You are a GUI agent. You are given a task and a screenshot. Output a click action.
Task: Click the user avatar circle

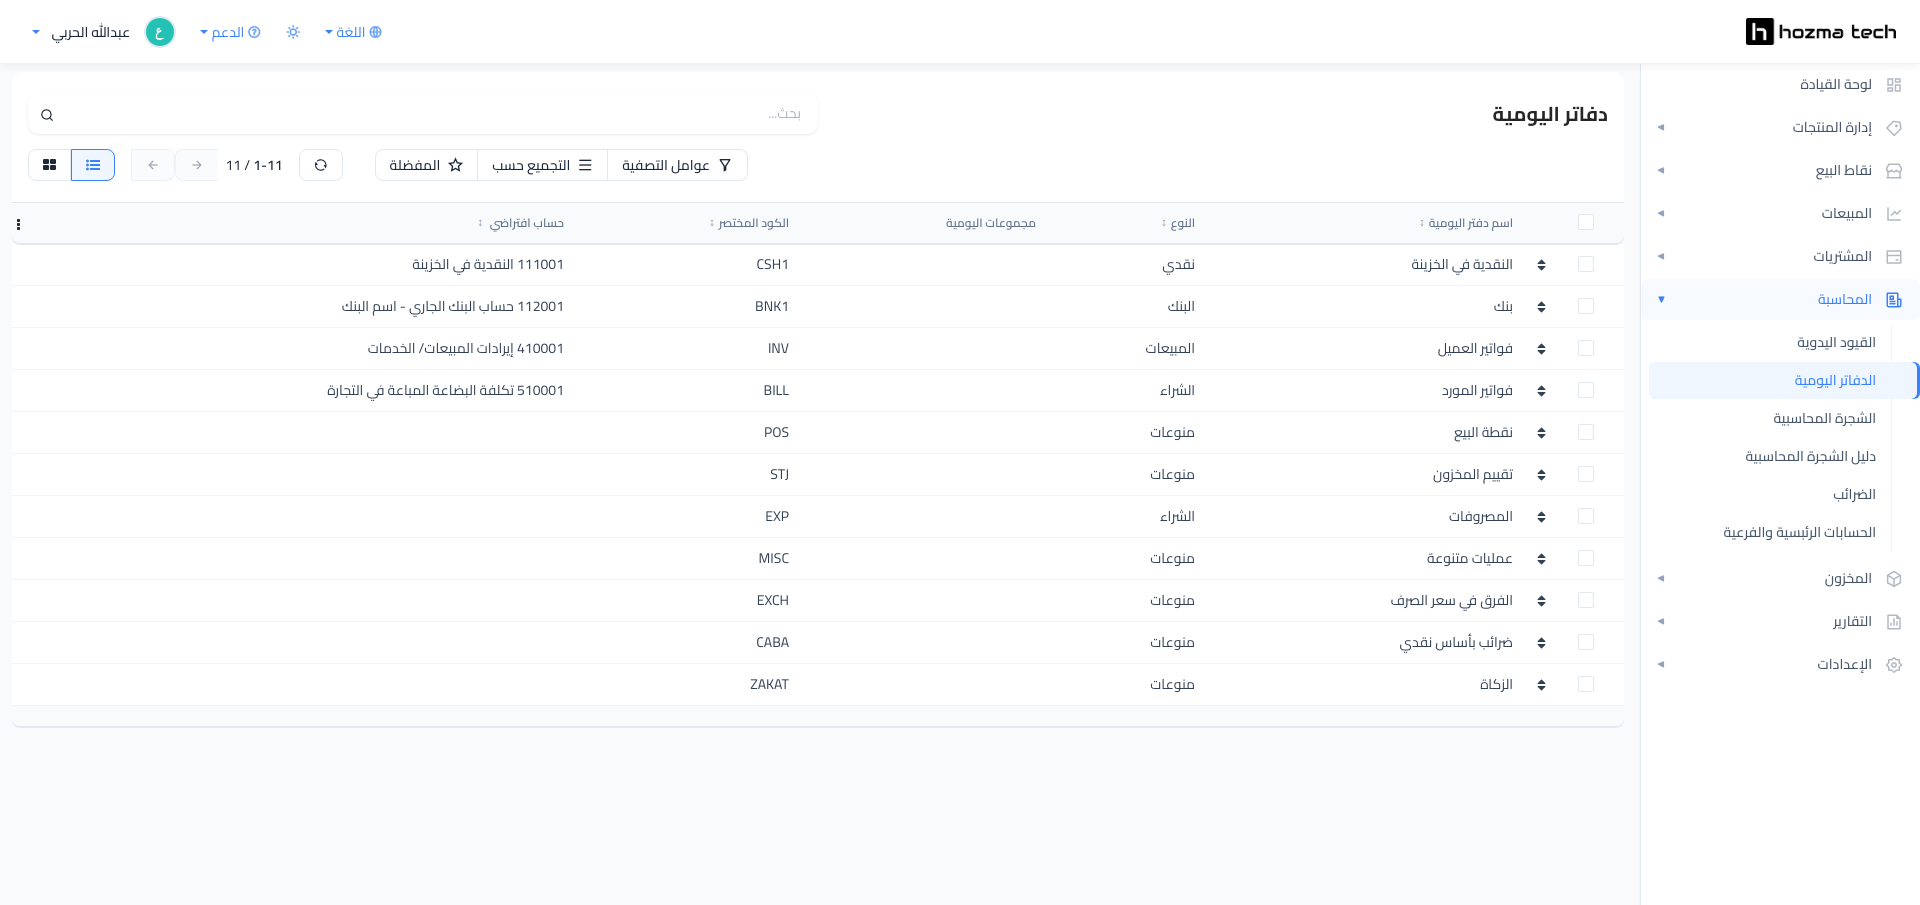click(x=160, y=32)
